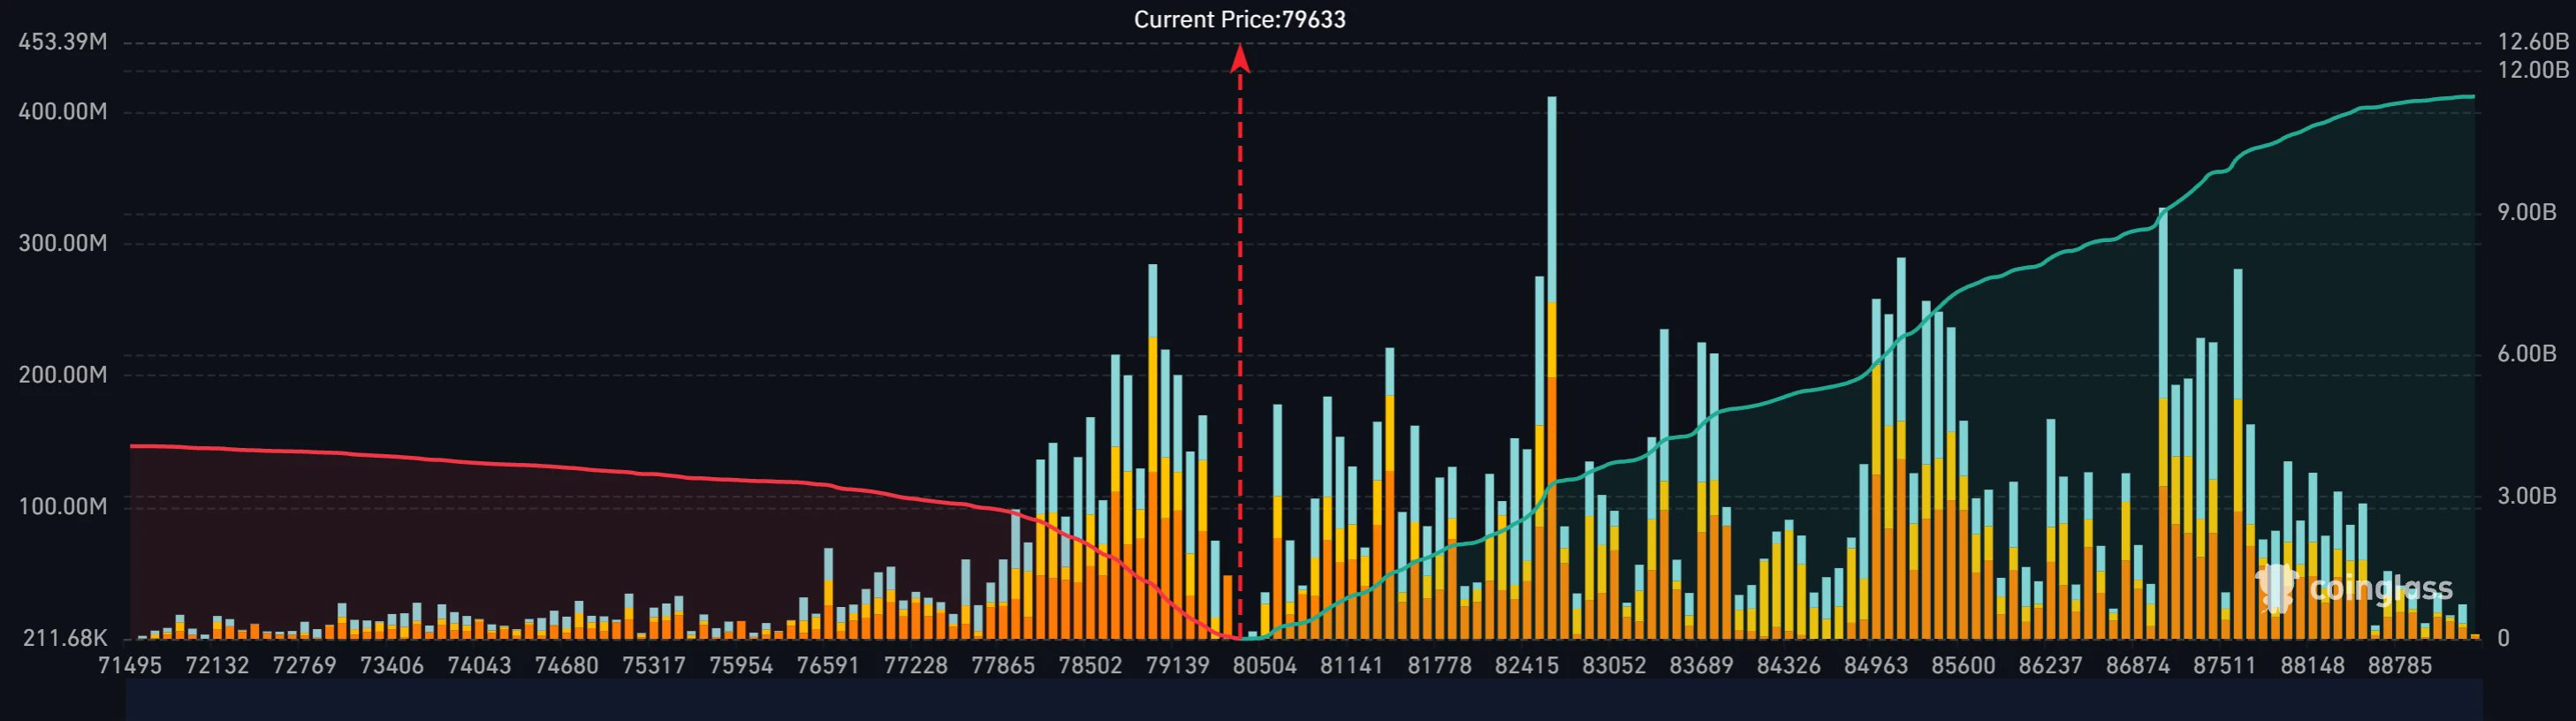Click the 74043 price tick label
This screenshot has width=2576, height=721.
pyautogui.click(x=479, y=666)
